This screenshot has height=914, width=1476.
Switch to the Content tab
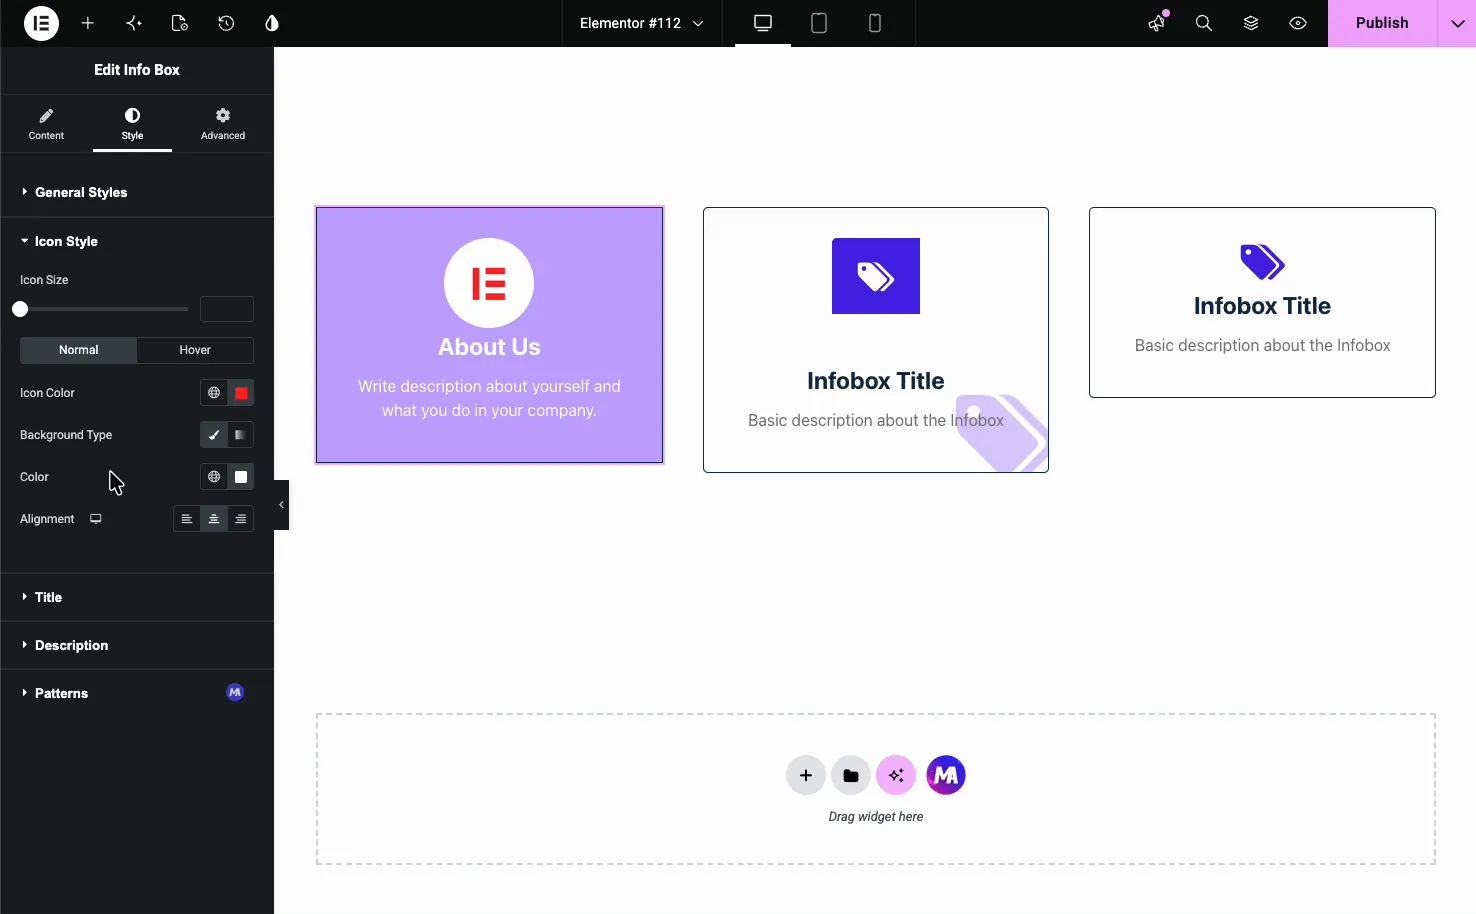pyautogui.click(x=46, y=124)
